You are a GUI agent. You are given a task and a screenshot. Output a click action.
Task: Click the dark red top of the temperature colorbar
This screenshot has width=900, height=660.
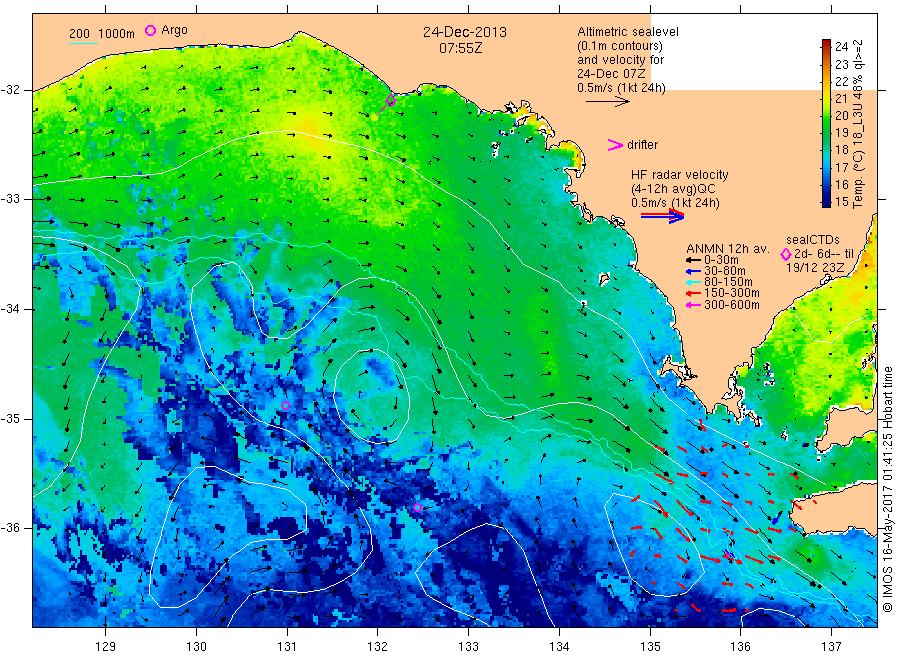click(x=826, y=44)
